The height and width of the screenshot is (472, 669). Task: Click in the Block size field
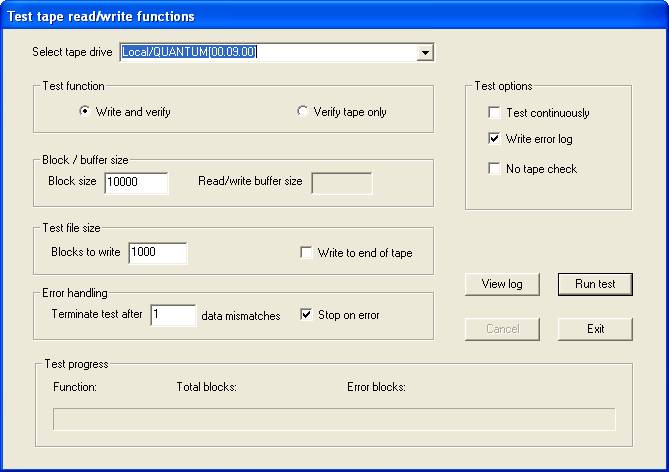pyautogui.click(x=135, y=182)
